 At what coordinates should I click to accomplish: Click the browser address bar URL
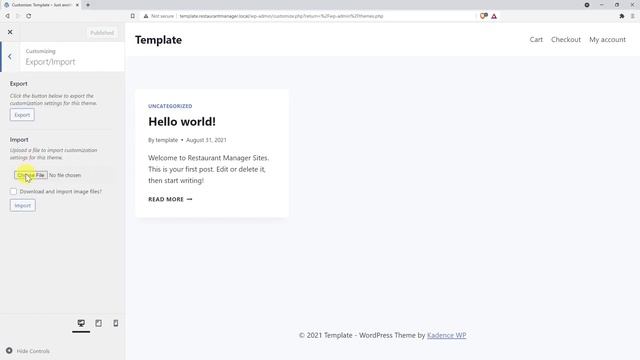pos(281,16)
